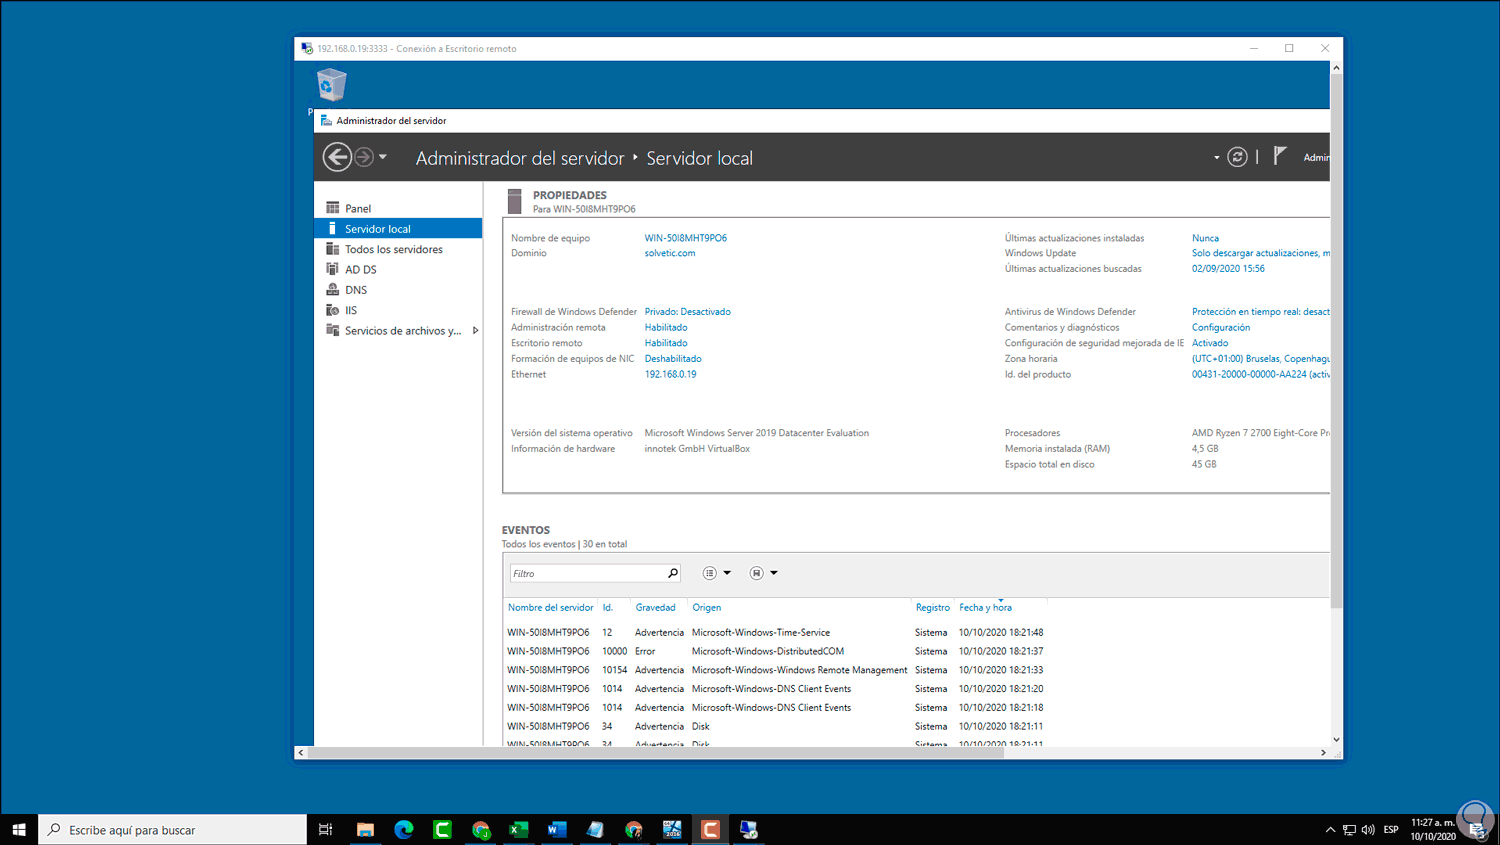Select DNS Client Events row at 18:21:18

point(775,708)
